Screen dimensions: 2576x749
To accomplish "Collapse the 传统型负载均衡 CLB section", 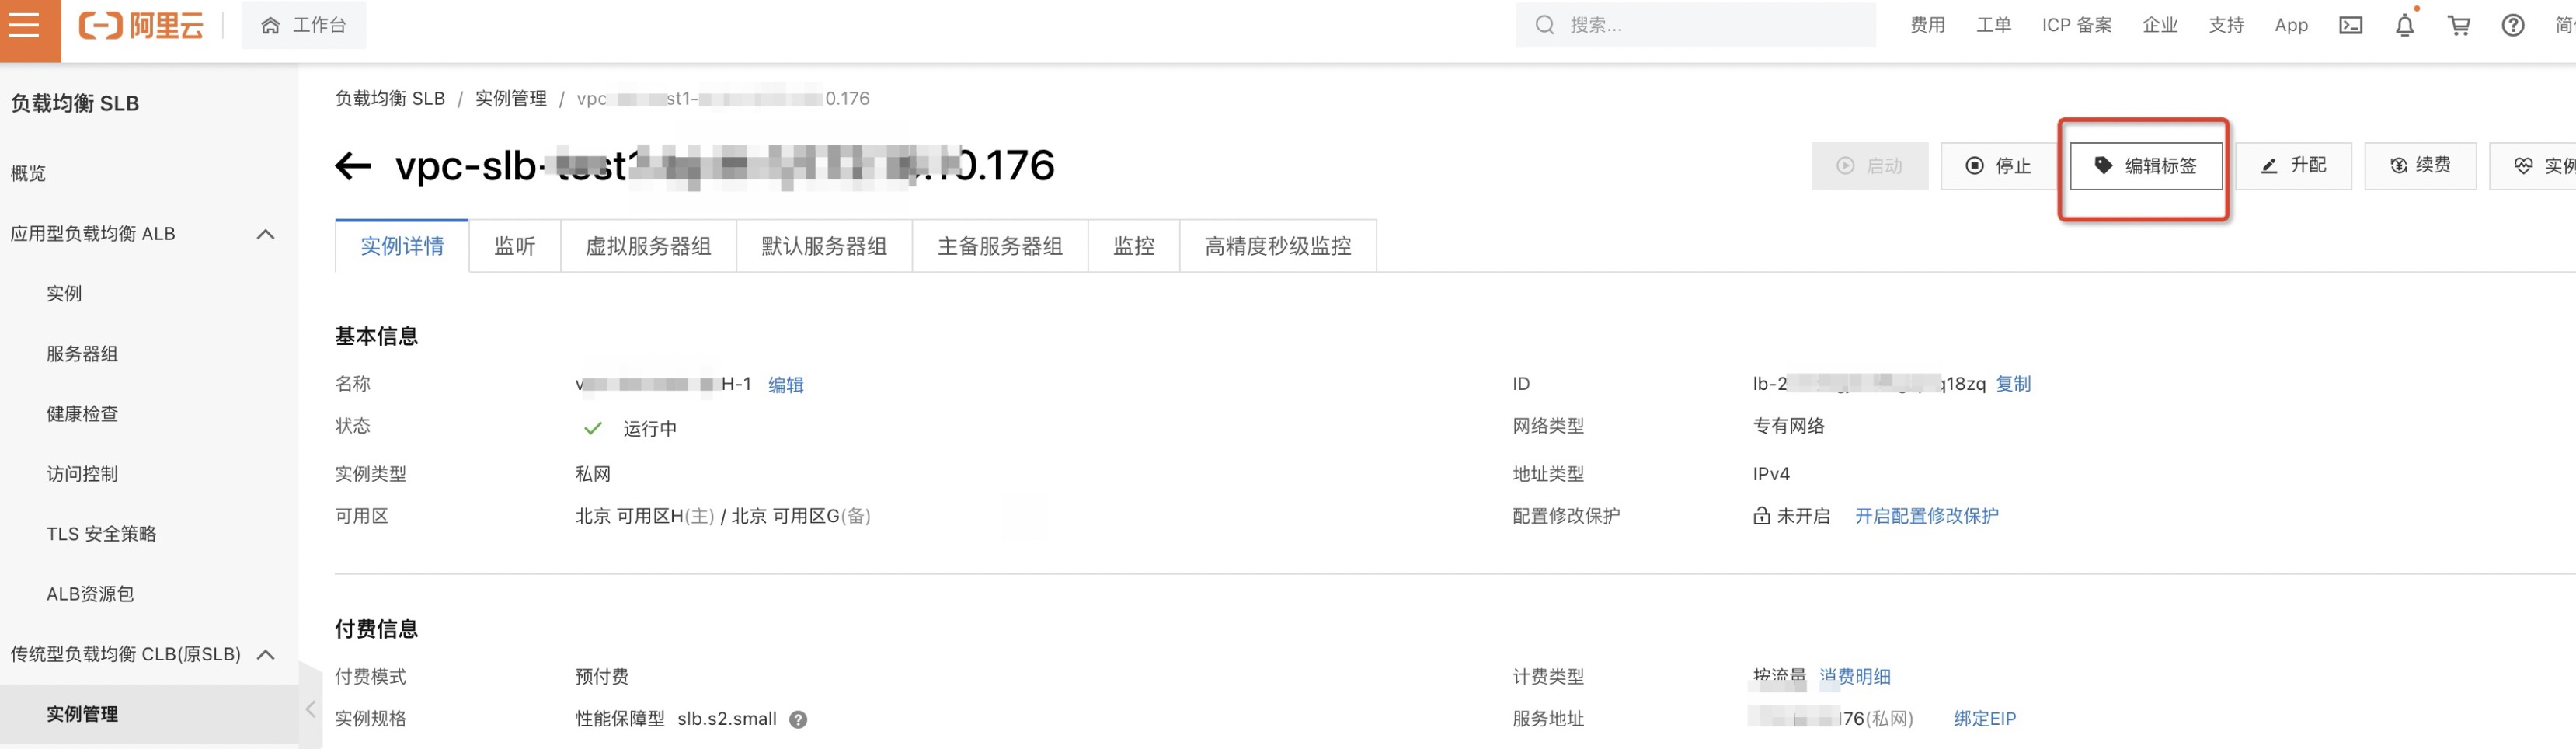I will click(265, 654).
